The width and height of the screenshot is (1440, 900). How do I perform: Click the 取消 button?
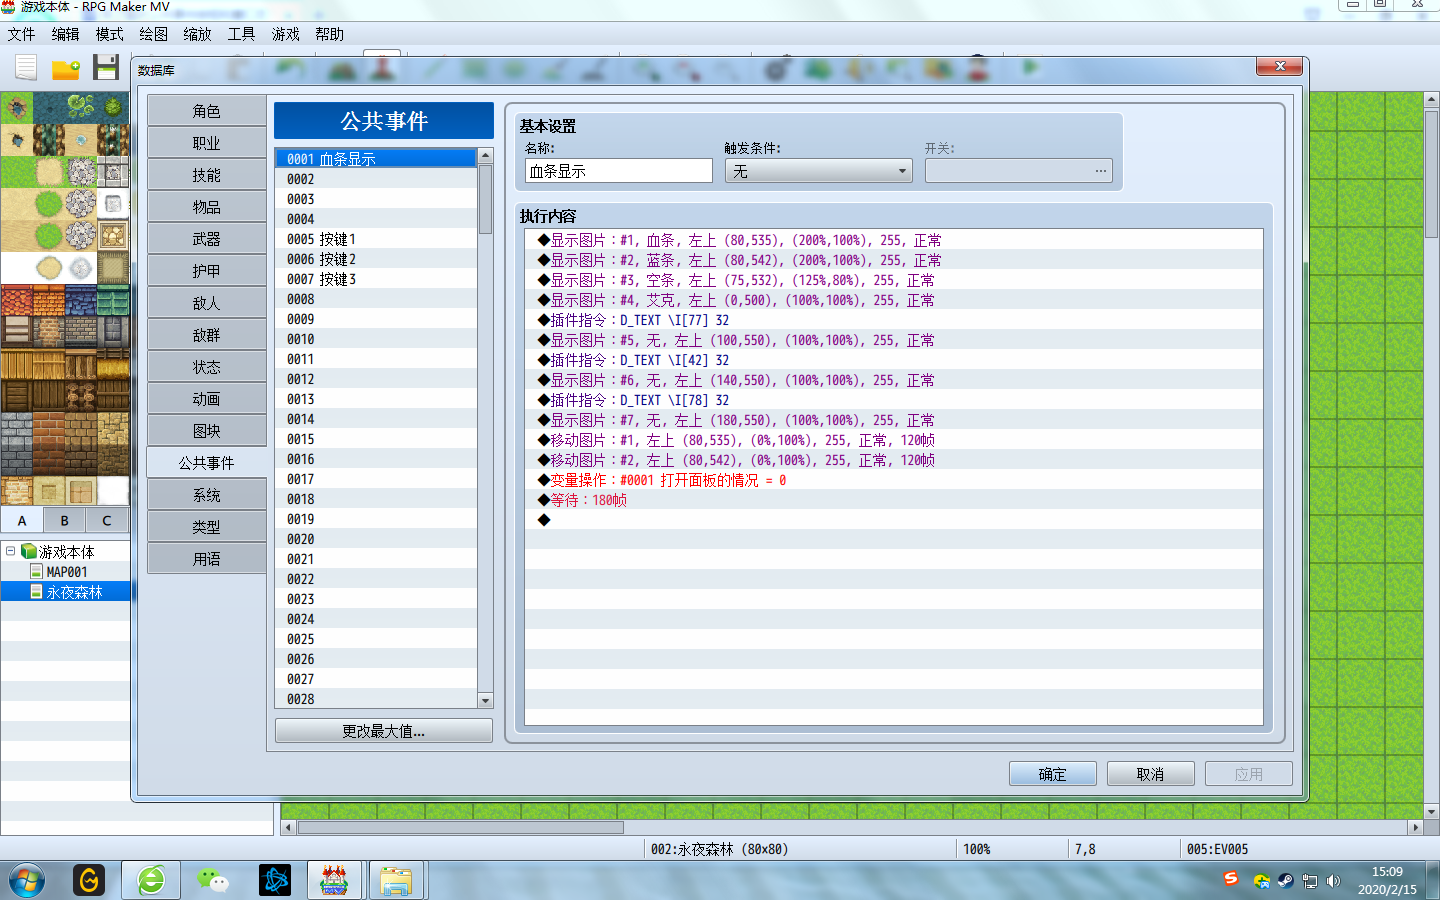(x=1151, y=774)
